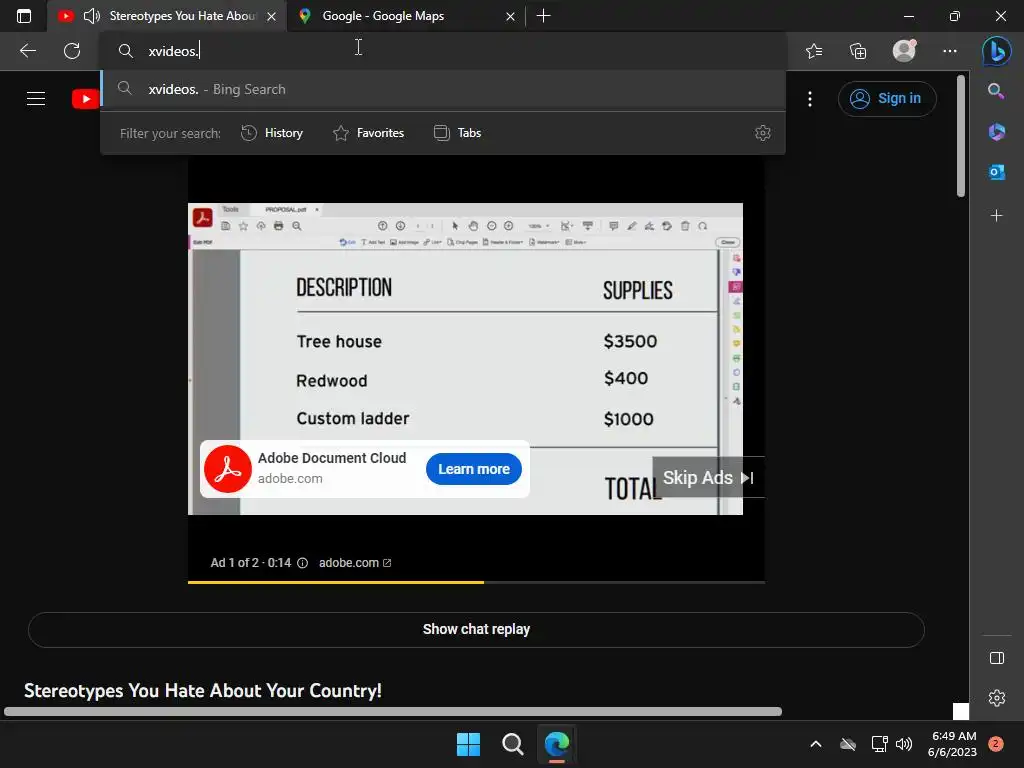Viewport: 1024px width, 768px height.
Task: Show chat replay
Action: [x=476, y=630]
